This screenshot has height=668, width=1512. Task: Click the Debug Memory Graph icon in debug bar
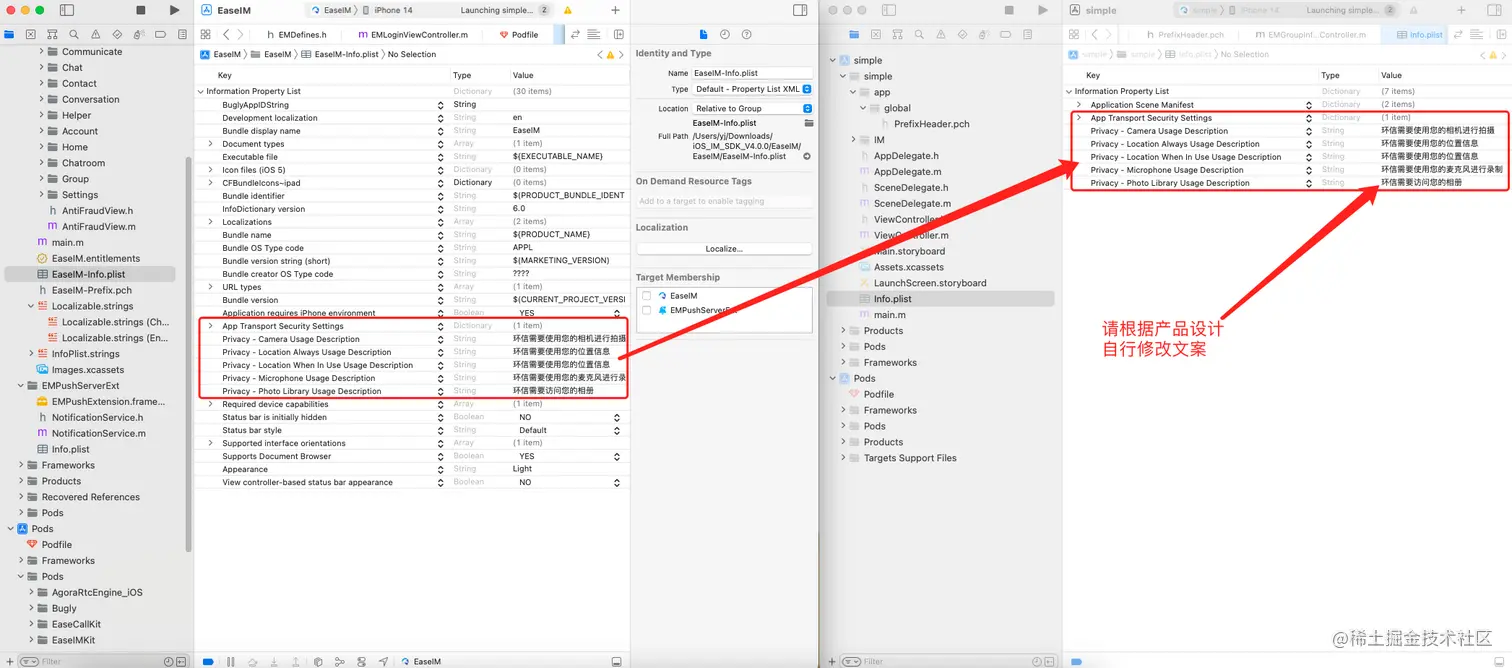click(340, 662)
